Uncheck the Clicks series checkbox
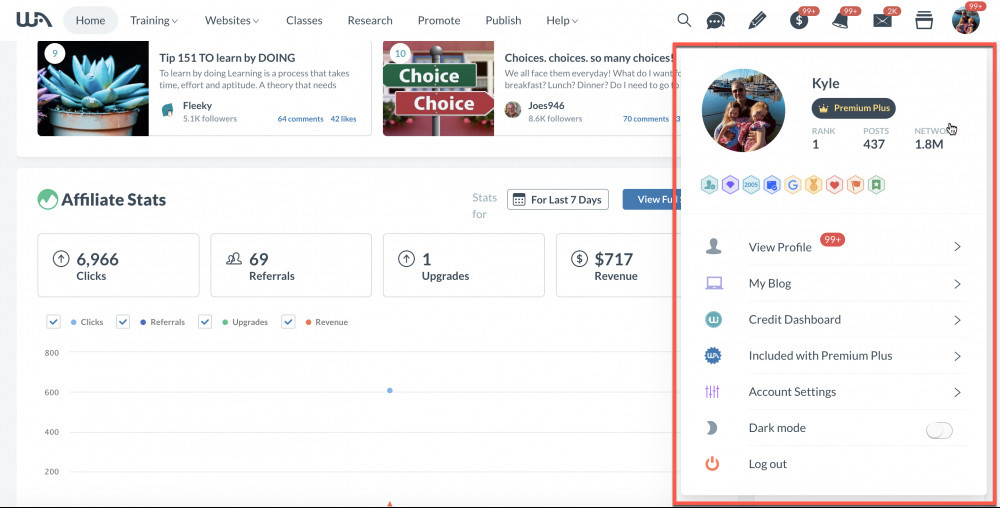The height and width of the screenshot is (508, 1000). tap(54, 322)
